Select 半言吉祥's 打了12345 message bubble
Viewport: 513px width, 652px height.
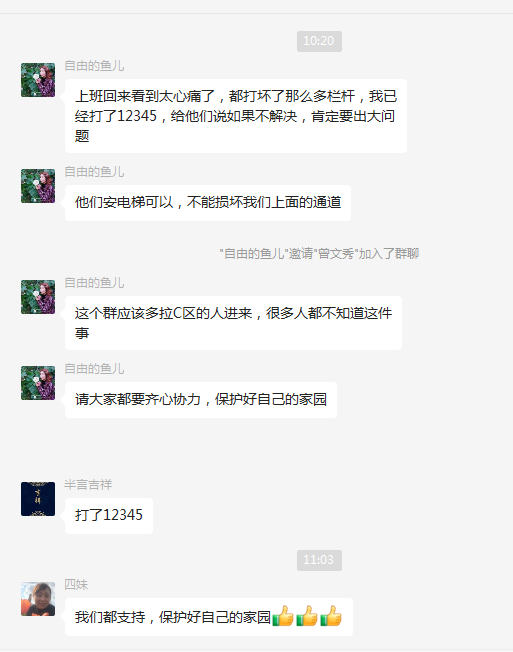coord(109,516)
